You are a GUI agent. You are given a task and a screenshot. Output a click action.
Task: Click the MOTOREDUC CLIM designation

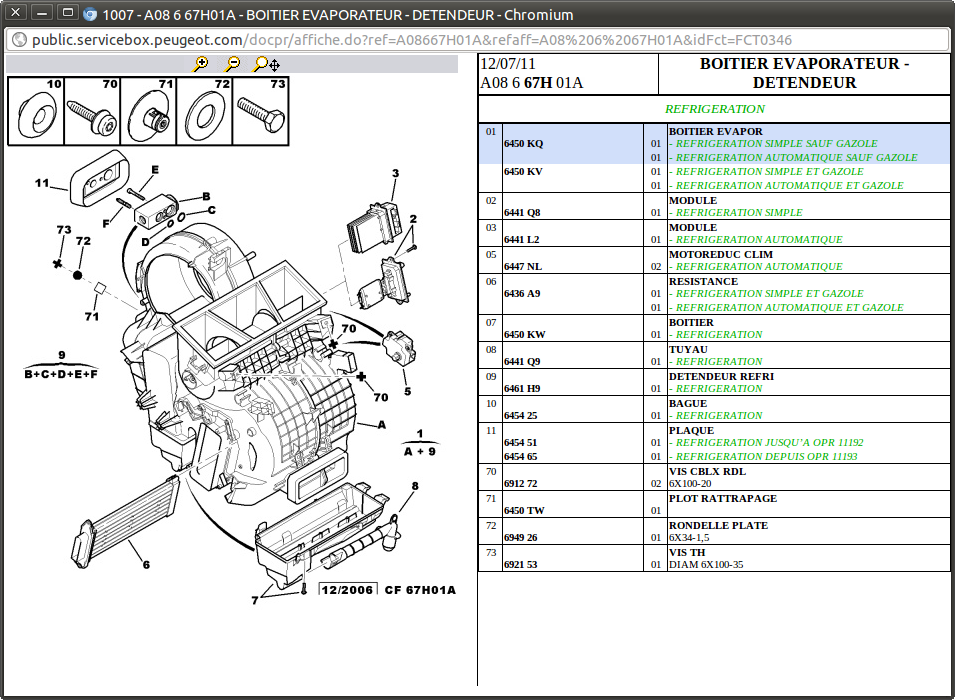(721, 255)
